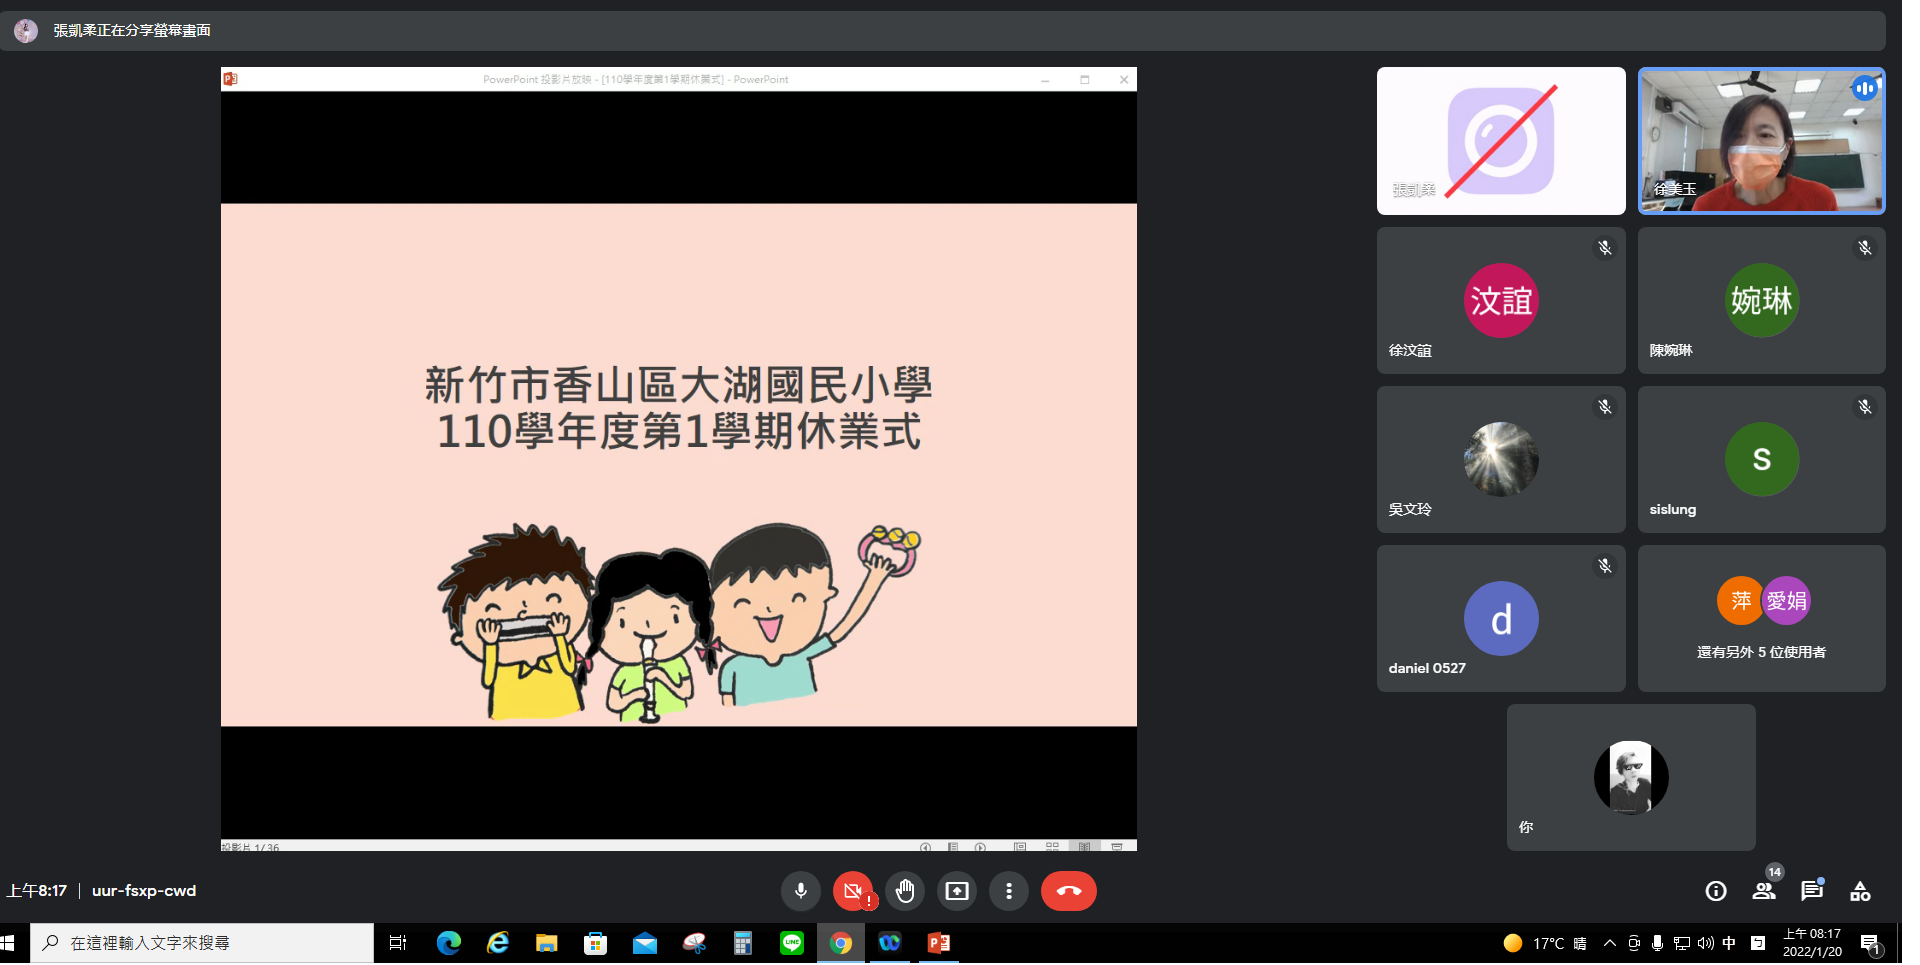Viewport: 1920px width, 965px height.
Task: Select 徐美玉's video tile
Action: click(1761, 141)
